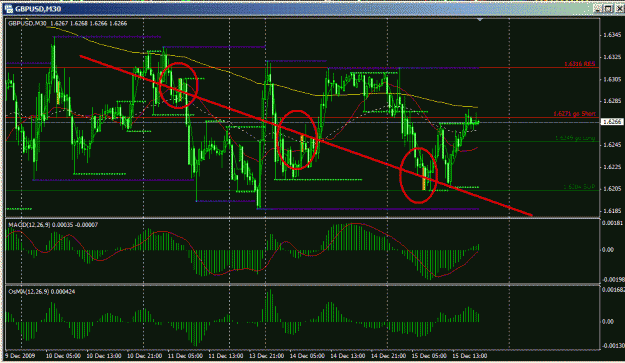Click time axis label 11 Dec 13:00
The width and height of the screenshot is (625, 363).
pos(226,356)
